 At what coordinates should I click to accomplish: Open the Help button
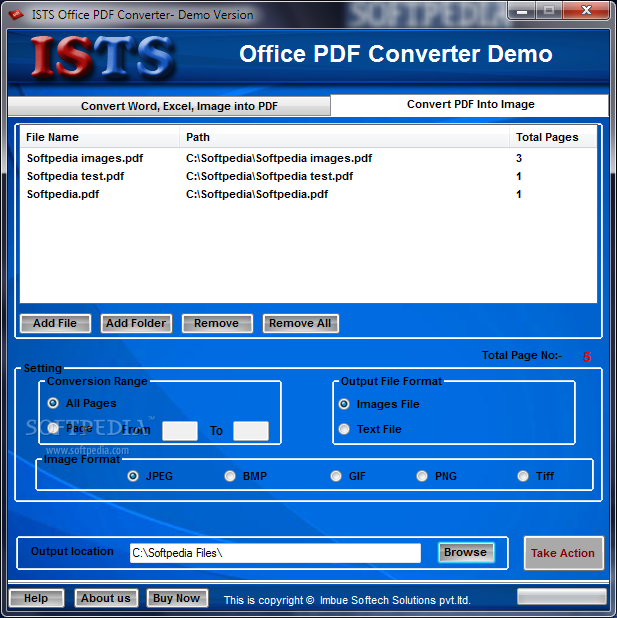click(x=36, y=598)
